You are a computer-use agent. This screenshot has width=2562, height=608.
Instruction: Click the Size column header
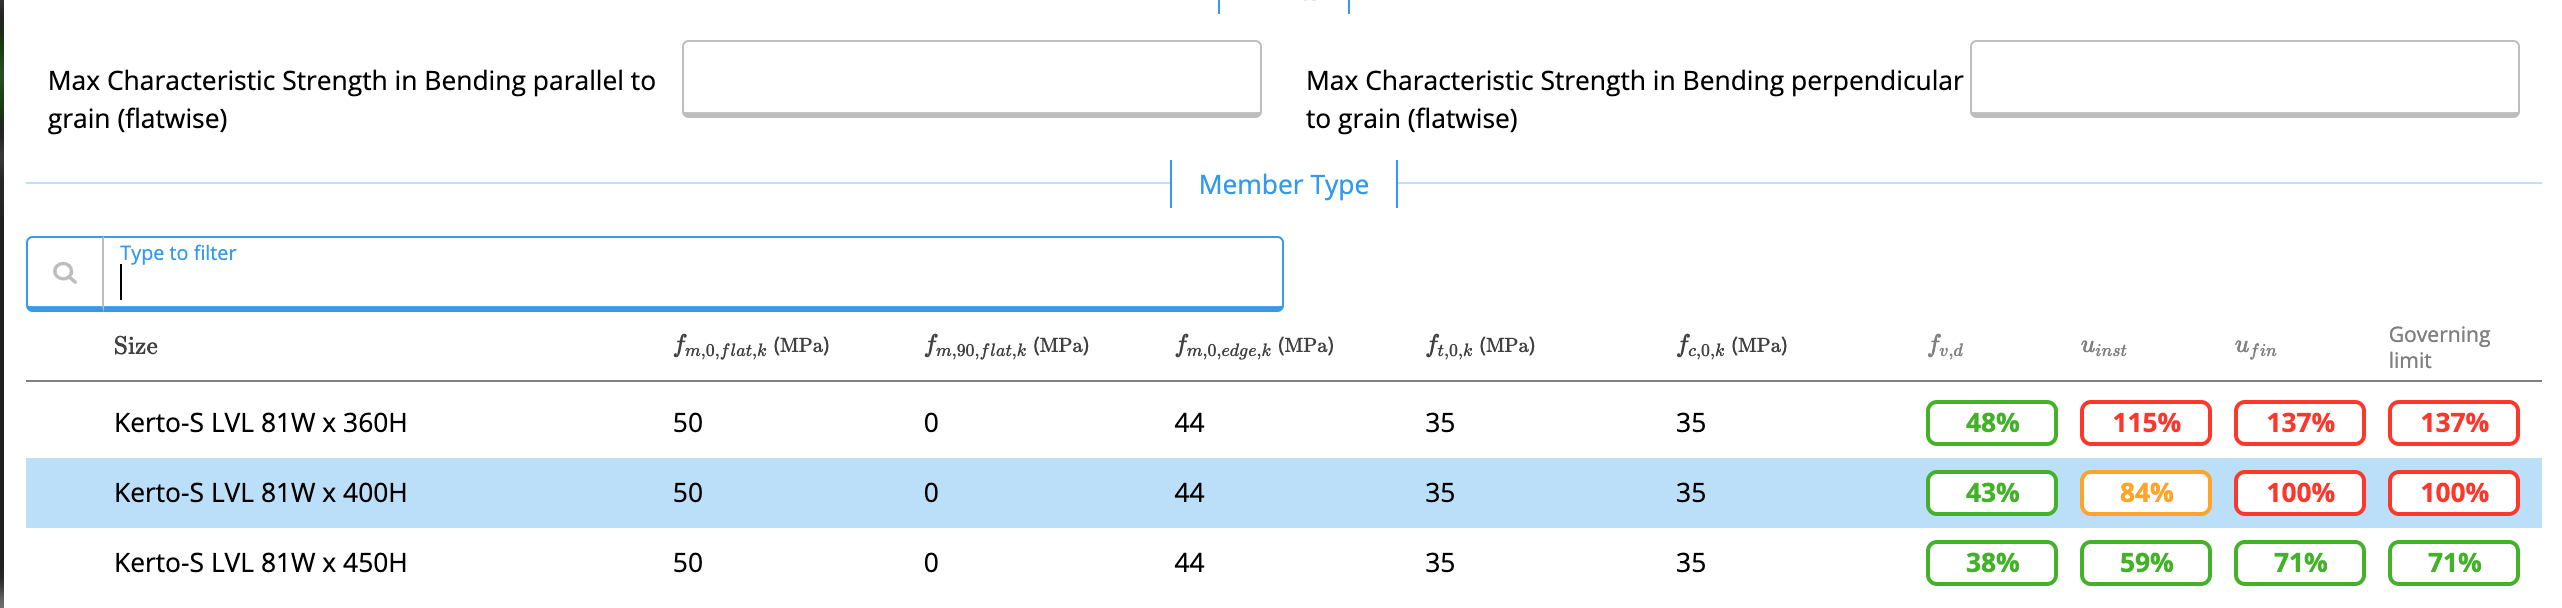pyautogui.click(x=136, y=346)
